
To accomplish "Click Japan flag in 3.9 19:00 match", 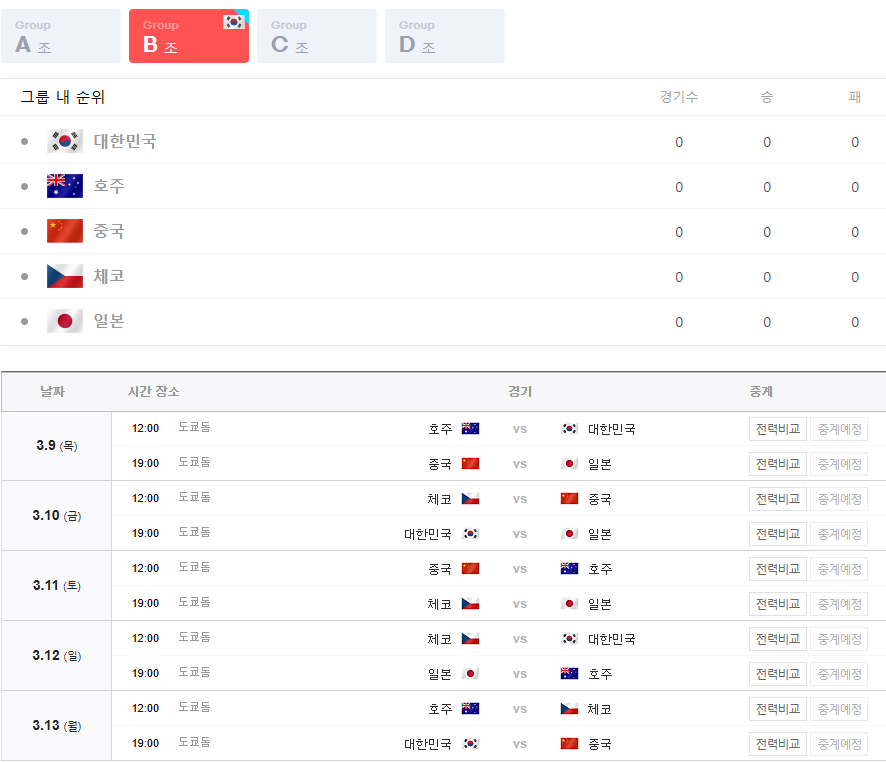I will [569, 464].
